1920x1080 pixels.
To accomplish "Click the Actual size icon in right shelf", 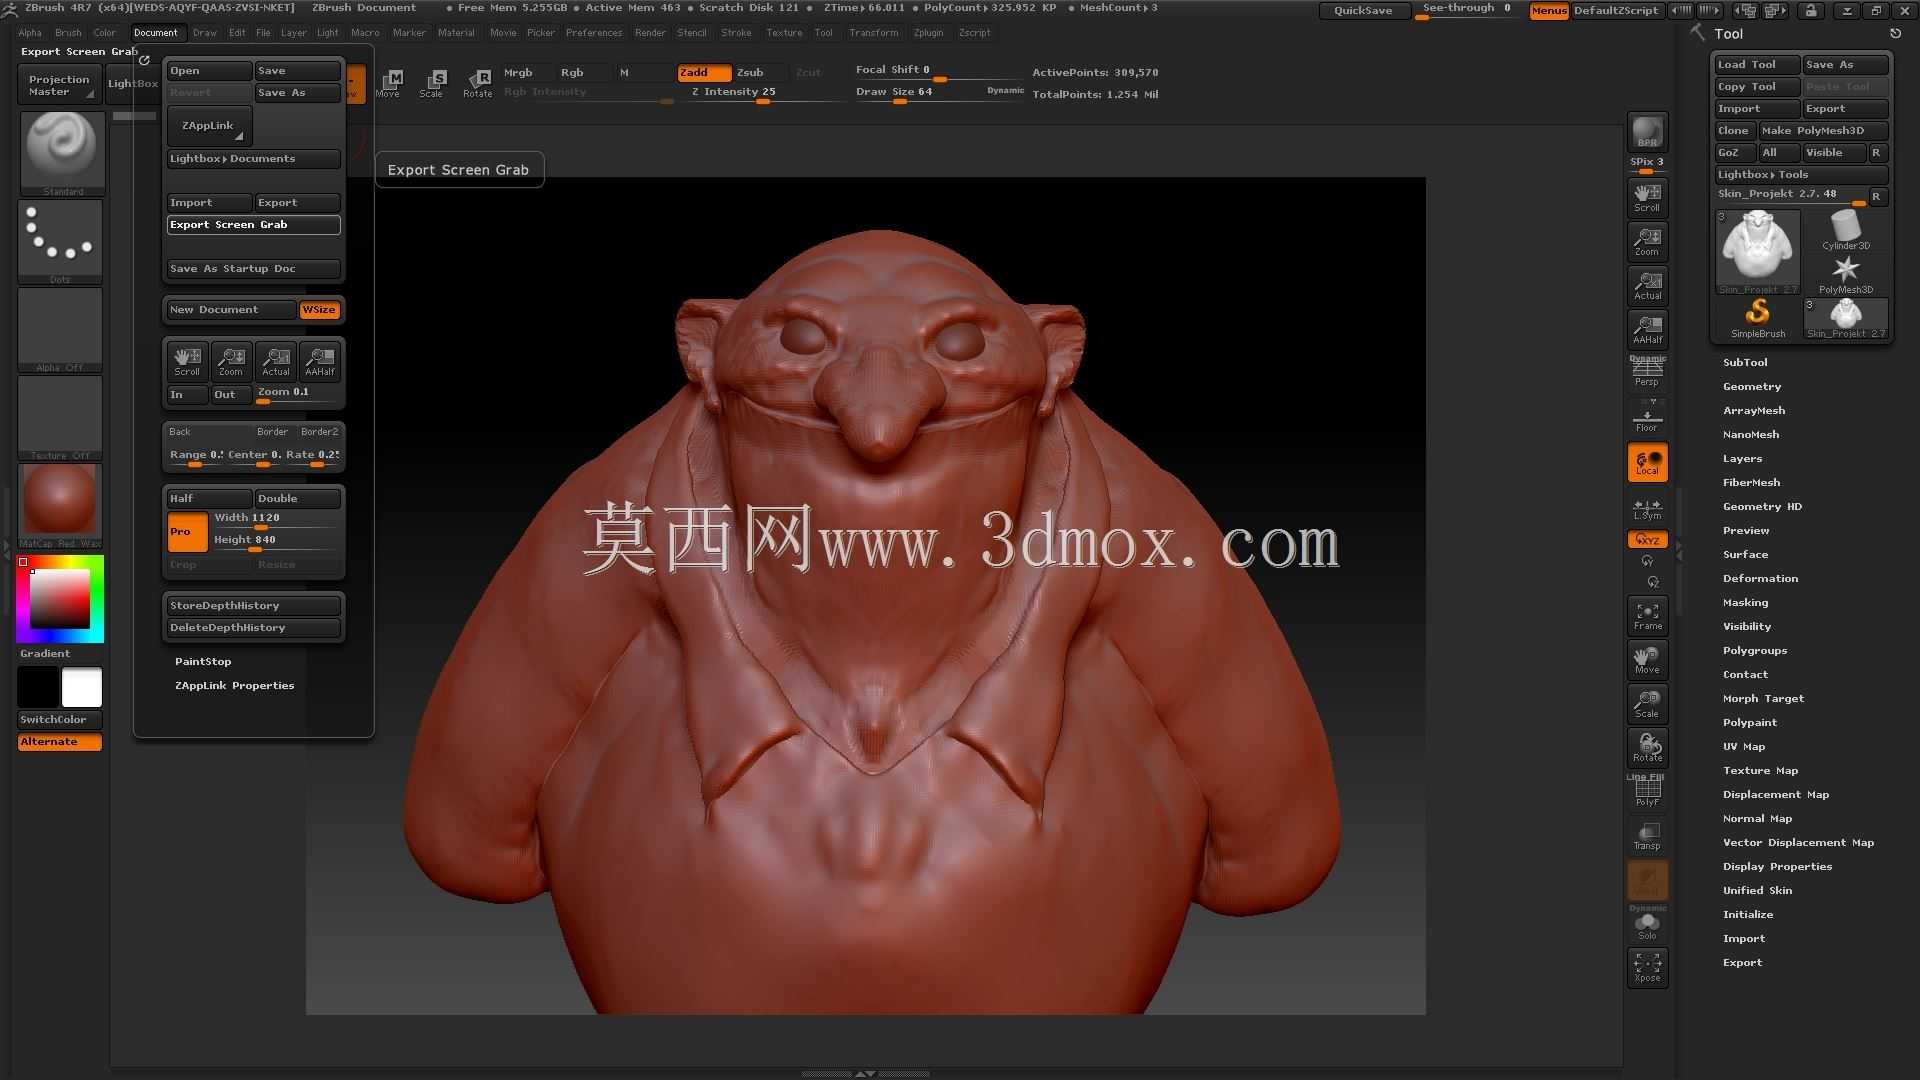I will (x=1647, y=285).
